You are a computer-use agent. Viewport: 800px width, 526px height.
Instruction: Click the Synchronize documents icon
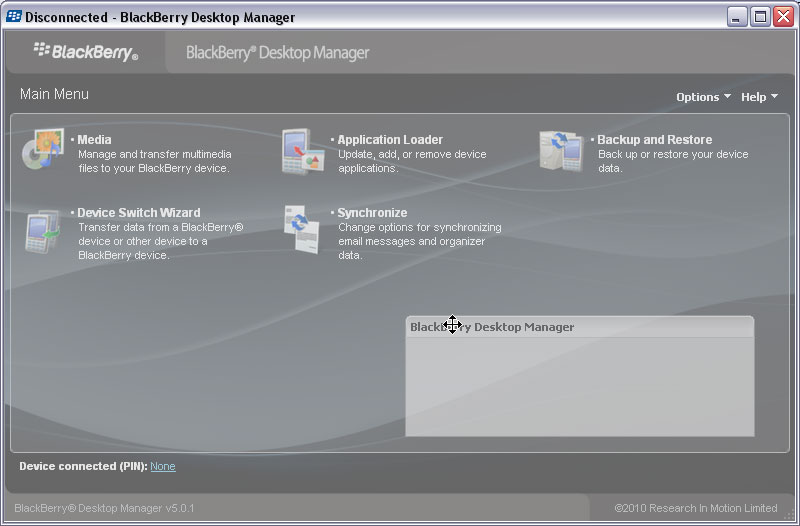(x=302, y=229)
